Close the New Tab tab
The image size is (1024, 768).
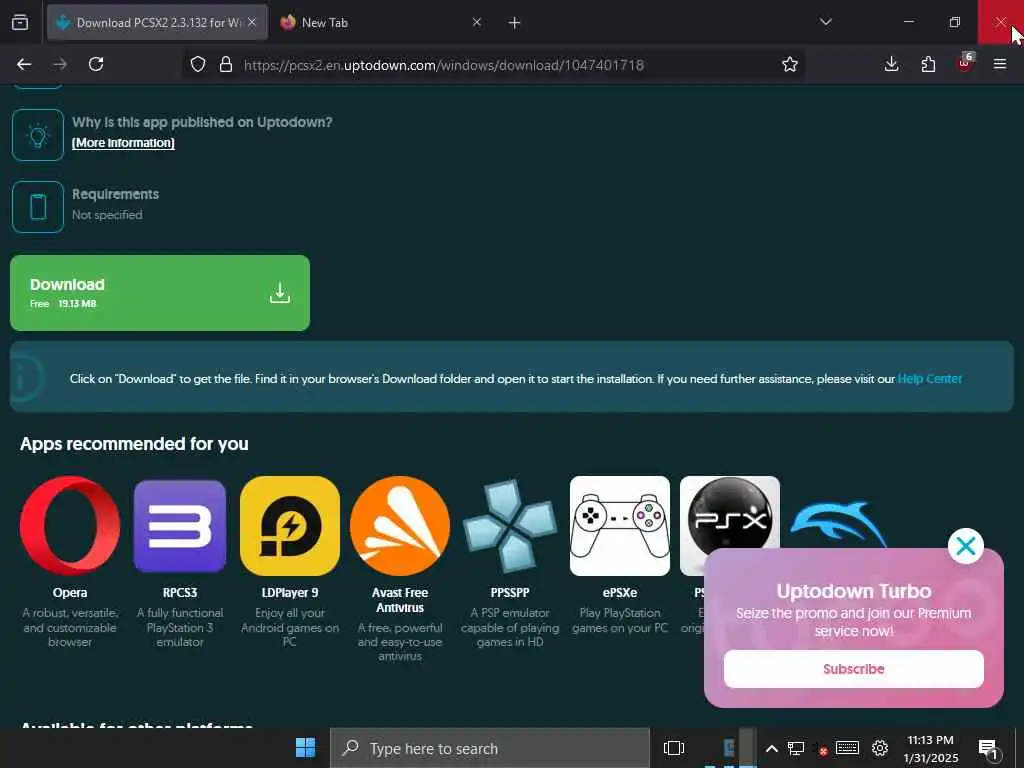(477, 22)
